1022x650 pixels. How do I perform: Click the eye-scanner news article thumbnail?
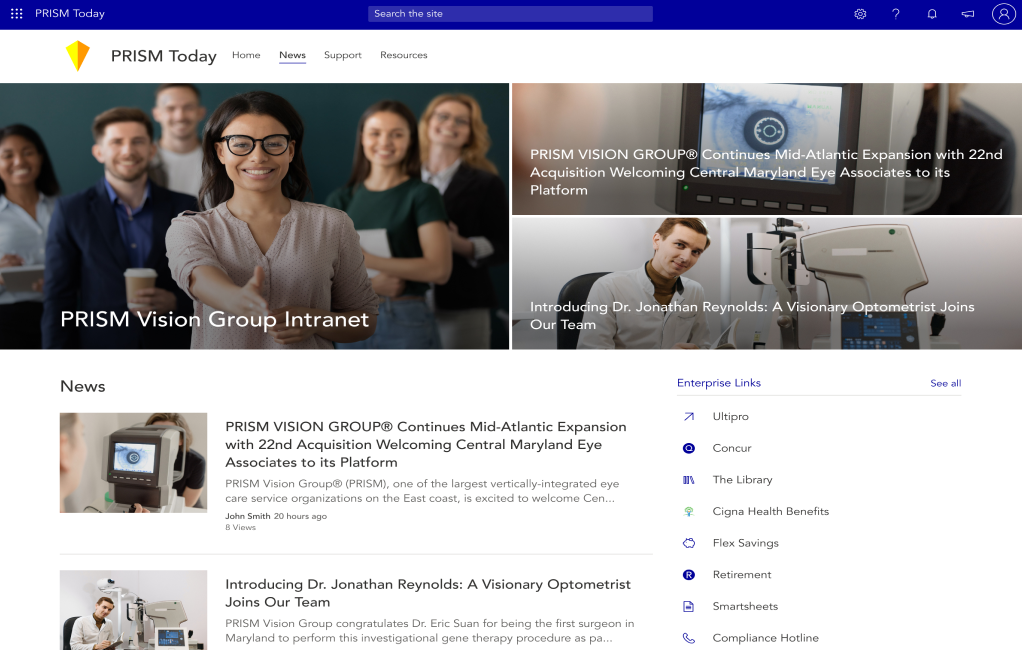point(134,463)
